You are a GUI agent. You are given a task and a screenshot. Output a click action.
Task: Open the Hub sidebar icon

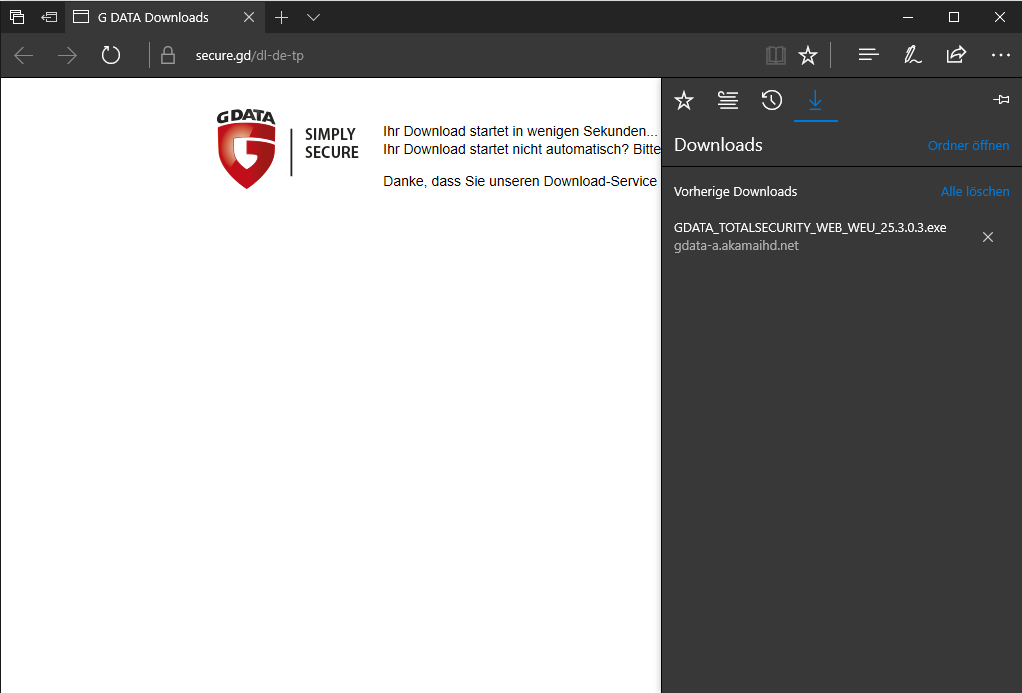pos(868,55)
